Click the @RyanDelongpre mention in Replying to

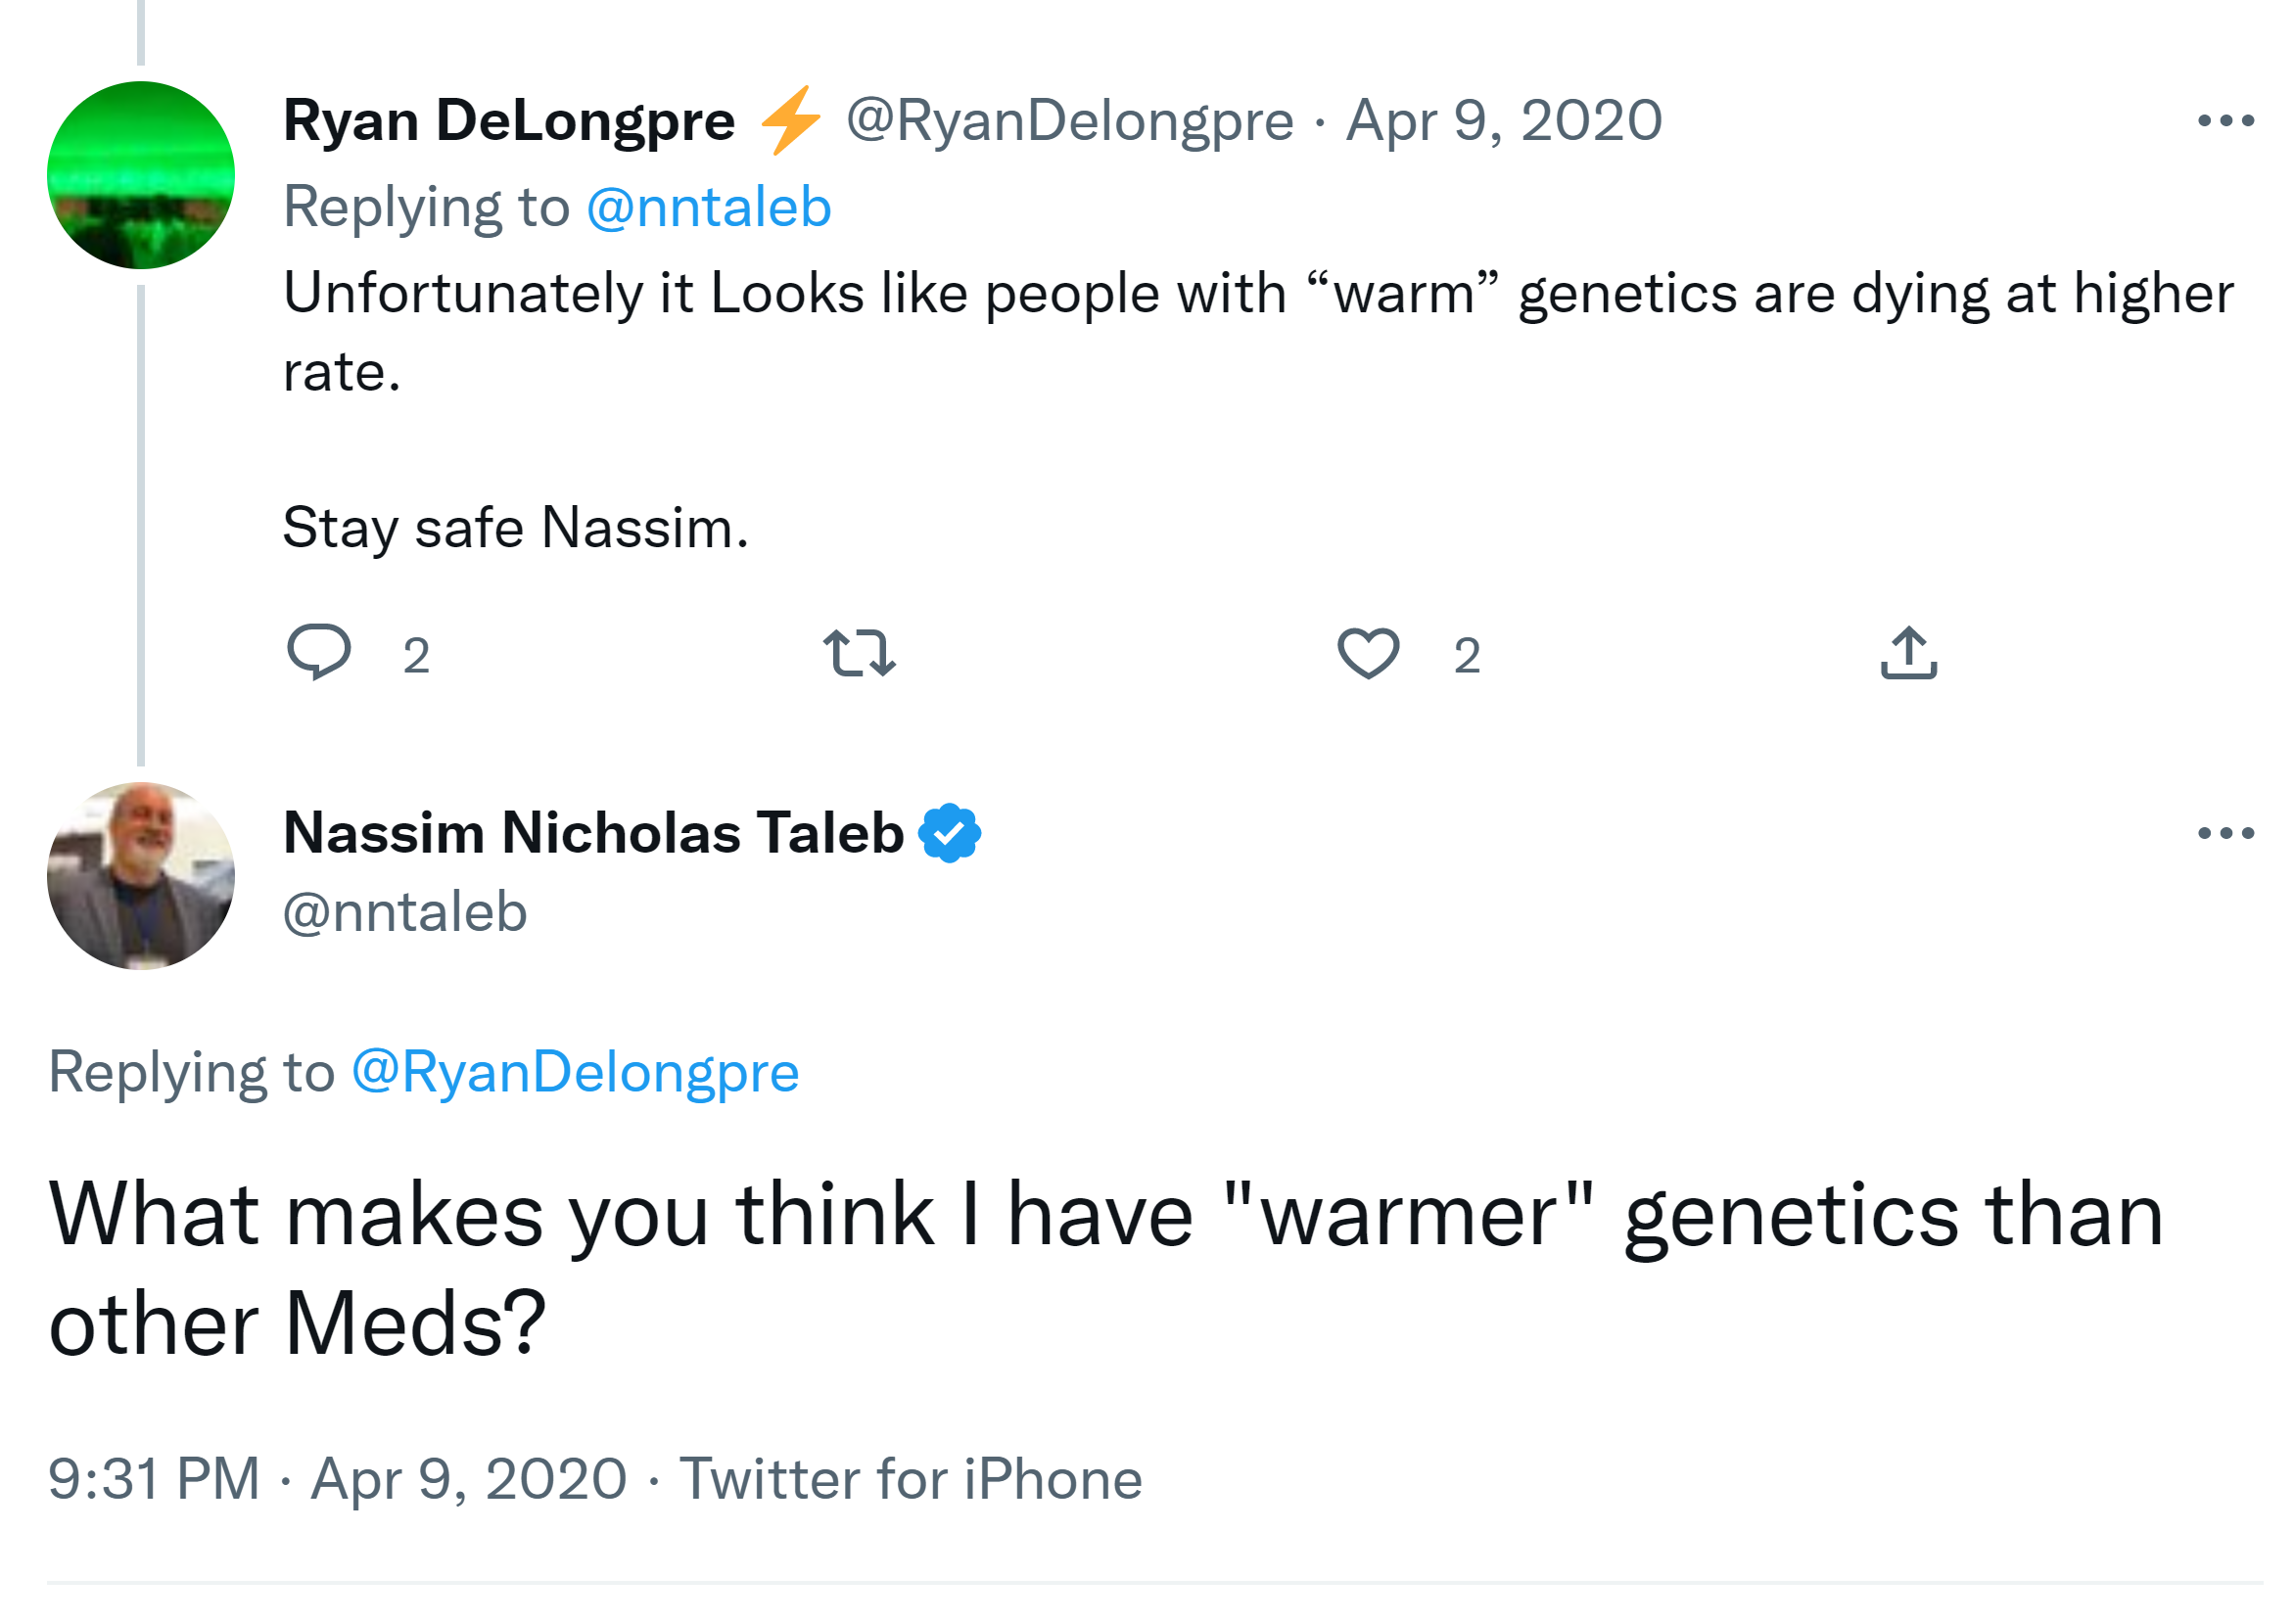click(x=575, y=1072)
